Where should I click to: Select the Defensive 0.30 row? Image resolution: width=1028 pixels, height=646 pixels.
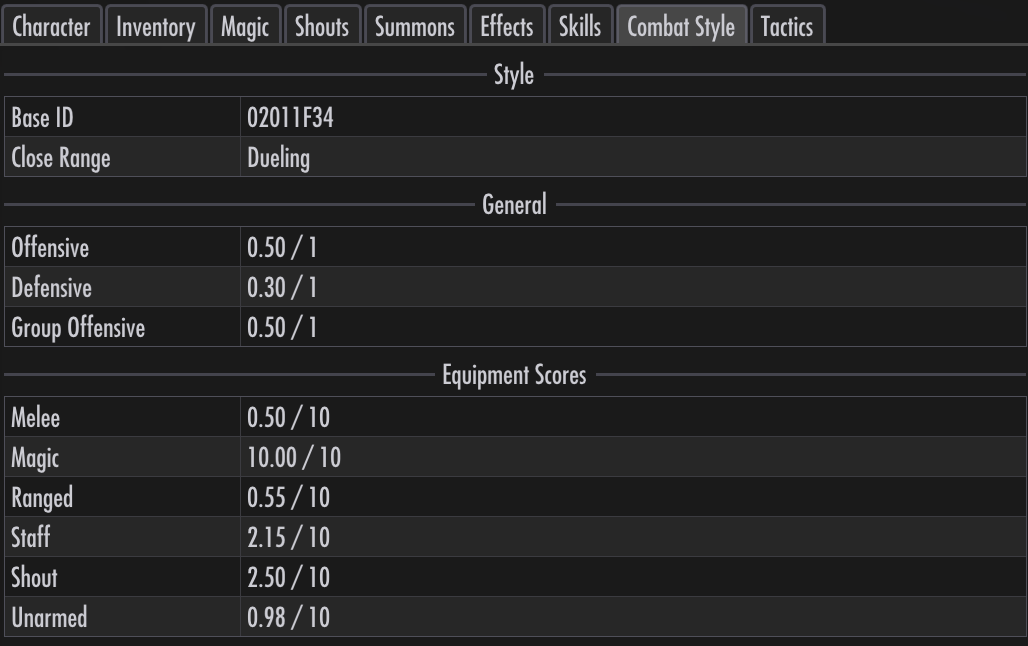point(515,287)
